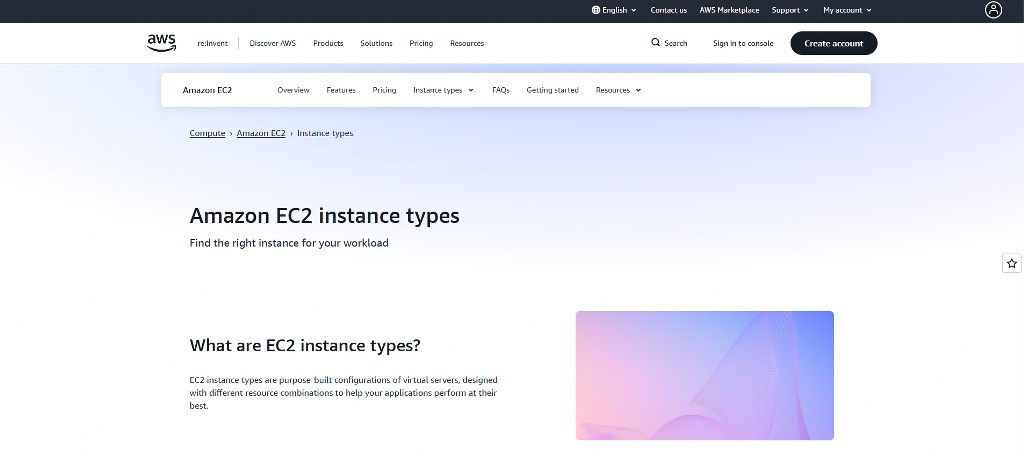Viewport: 1024px width, 453px height.
Task: Go to the EC2 Overview tab
Action: (x=293, y=90)
